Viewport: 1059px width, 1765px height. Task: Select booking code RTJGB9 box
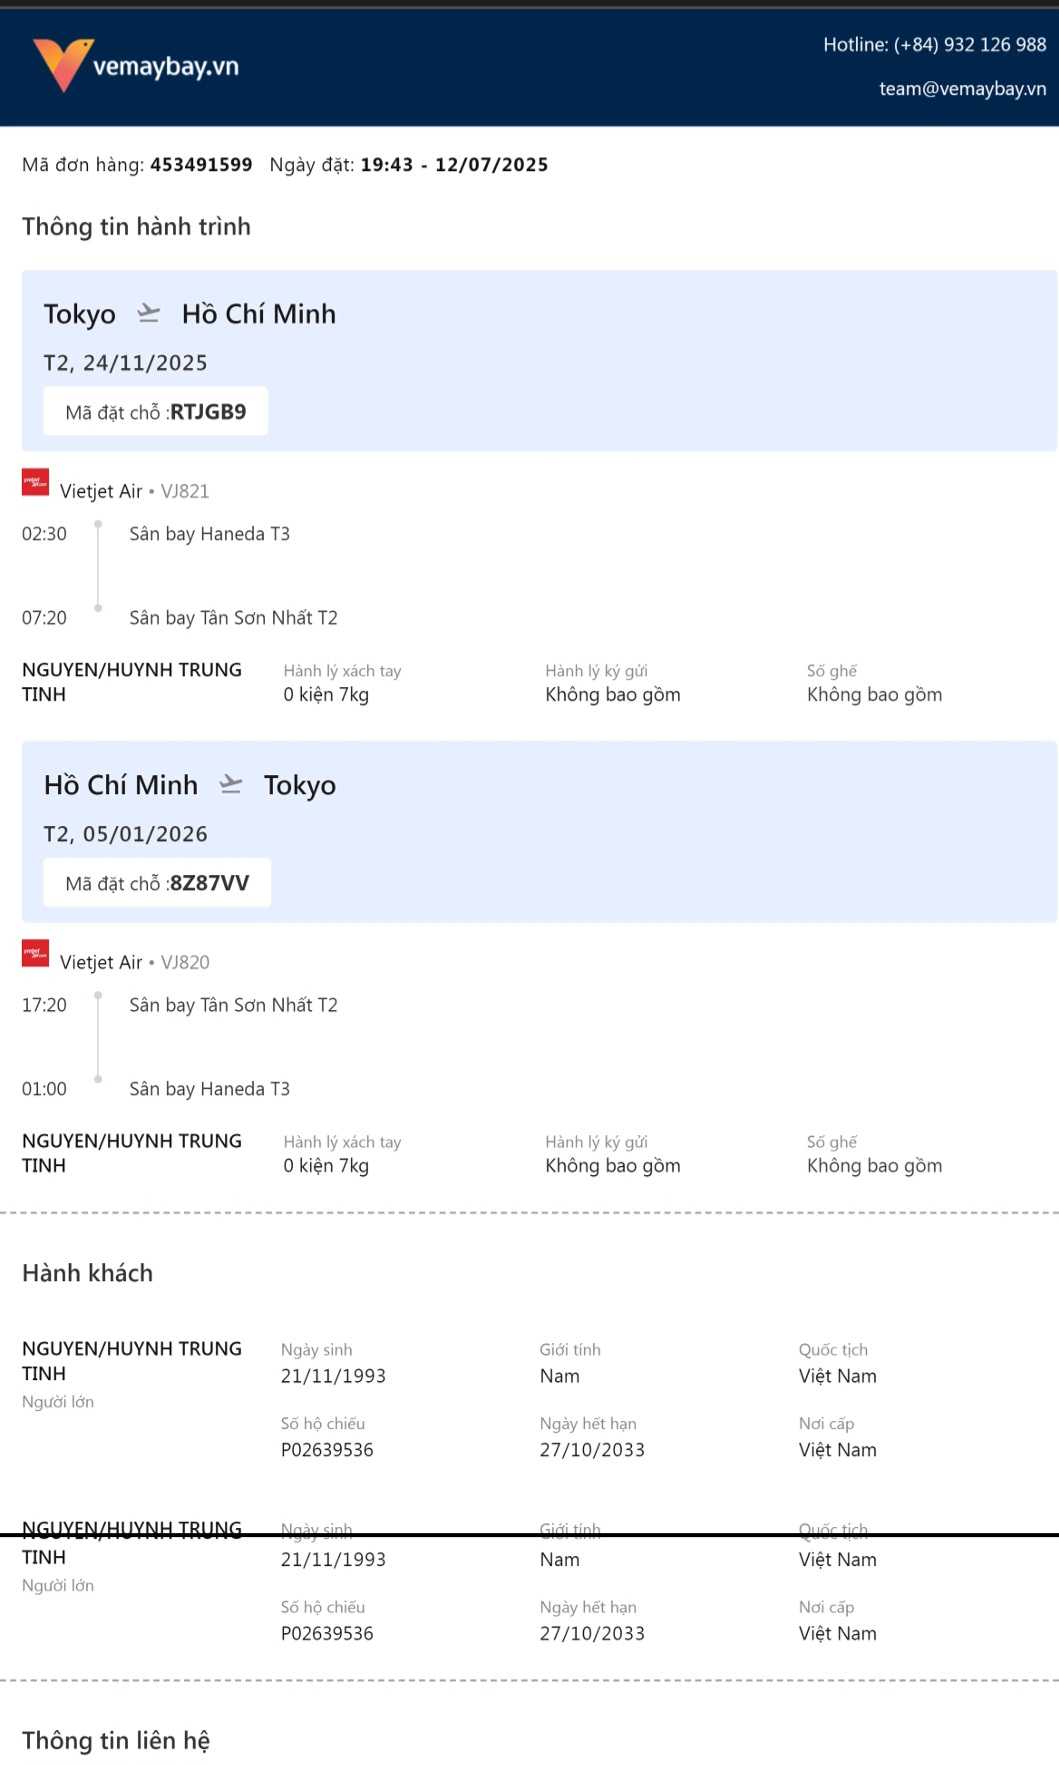tap(156, 412)
